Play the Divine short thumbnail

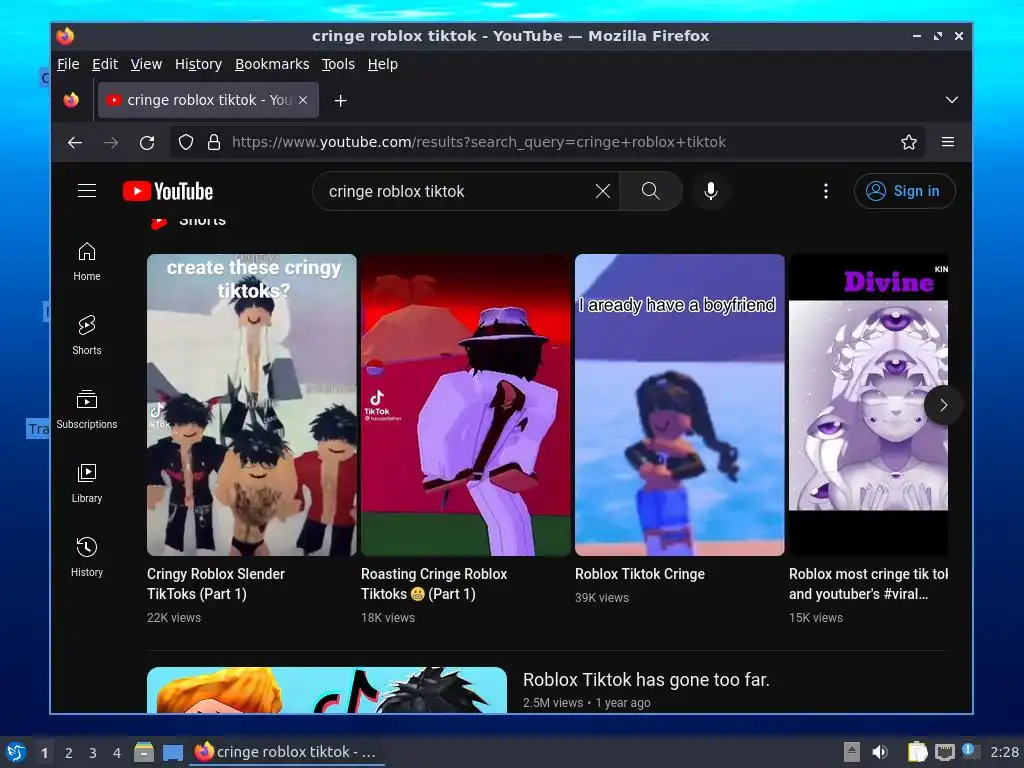[868, 405]
